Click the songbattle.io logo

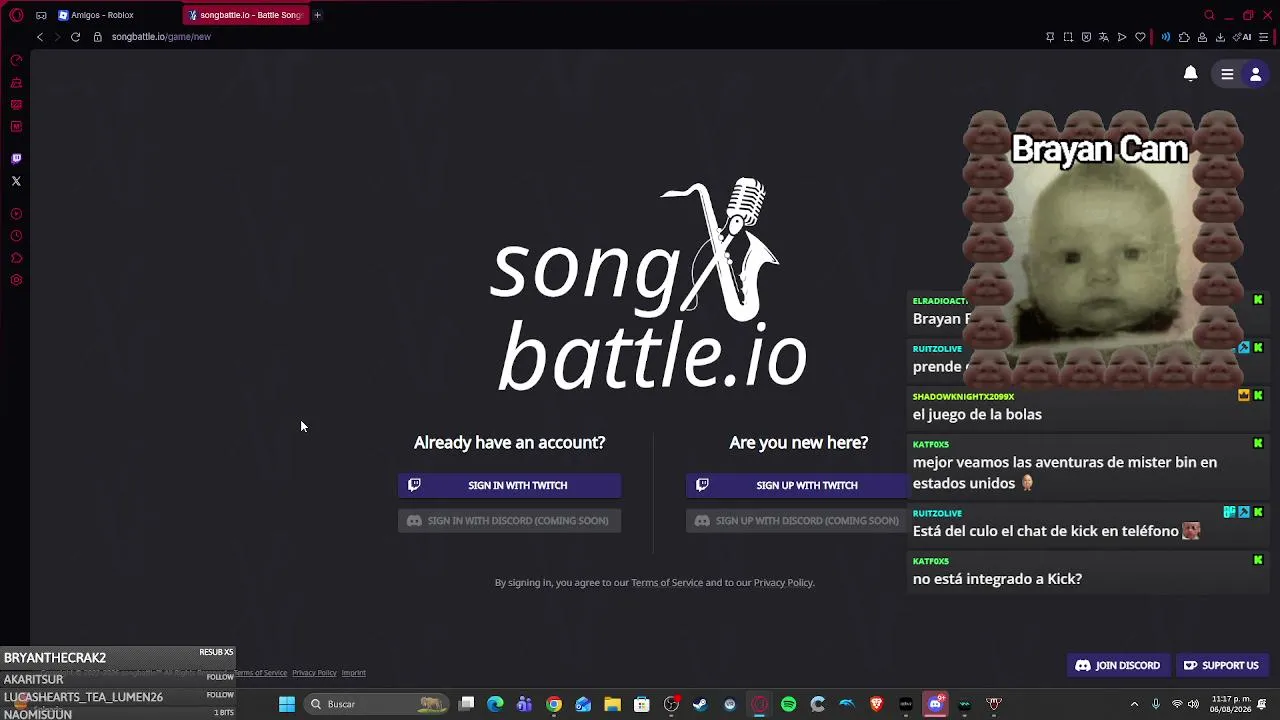click(x=648, y=286)
